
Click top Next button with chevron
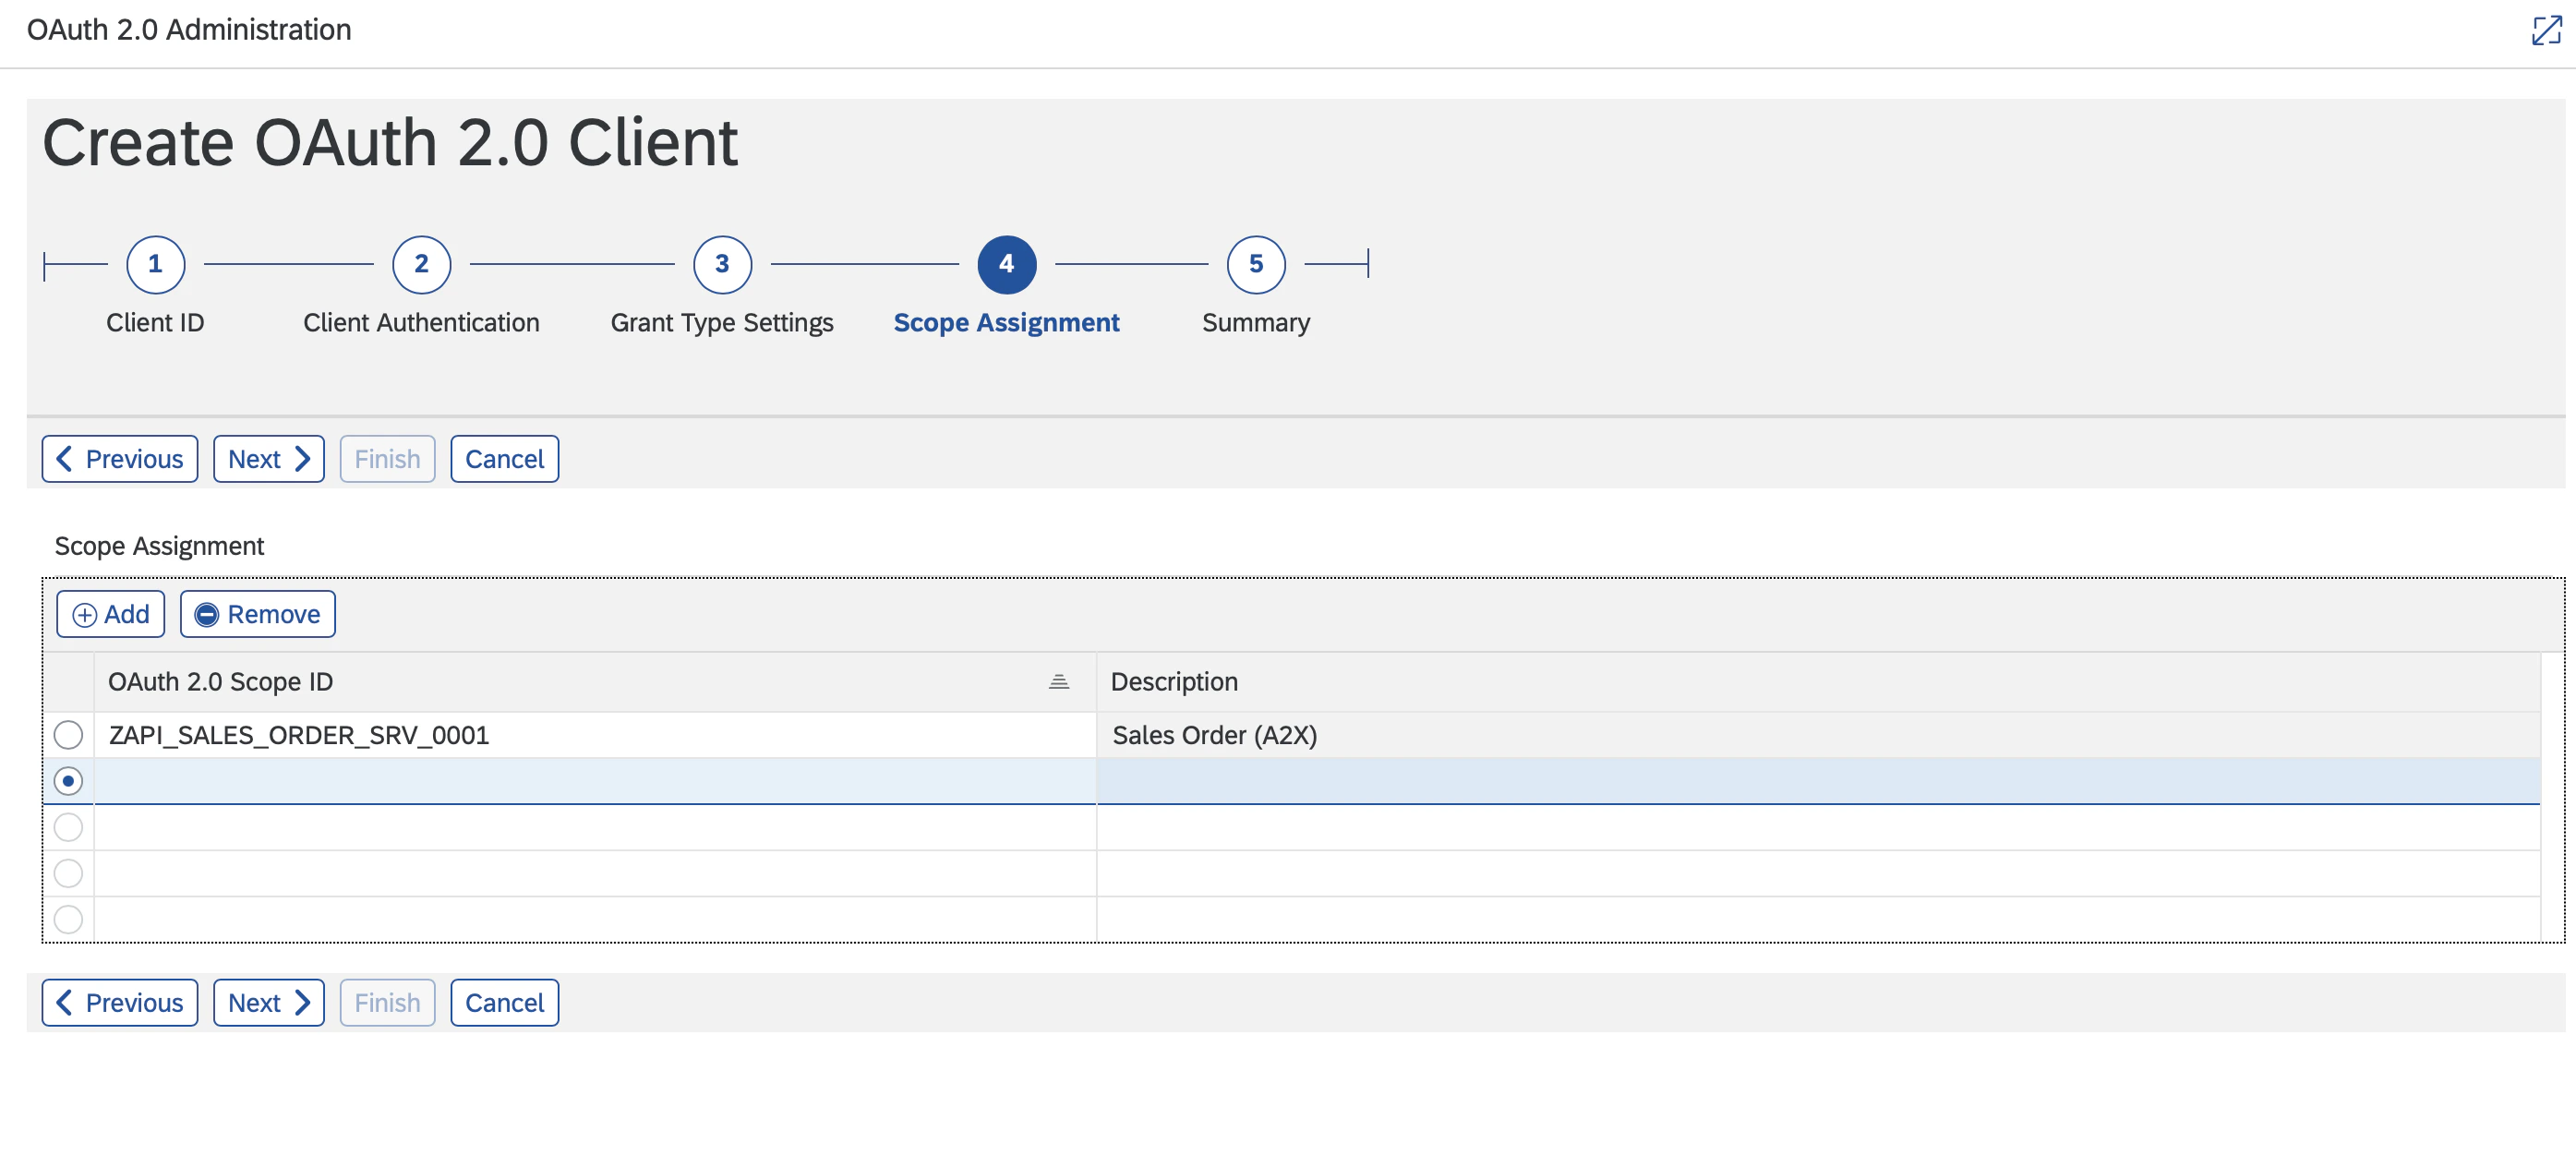268,459
